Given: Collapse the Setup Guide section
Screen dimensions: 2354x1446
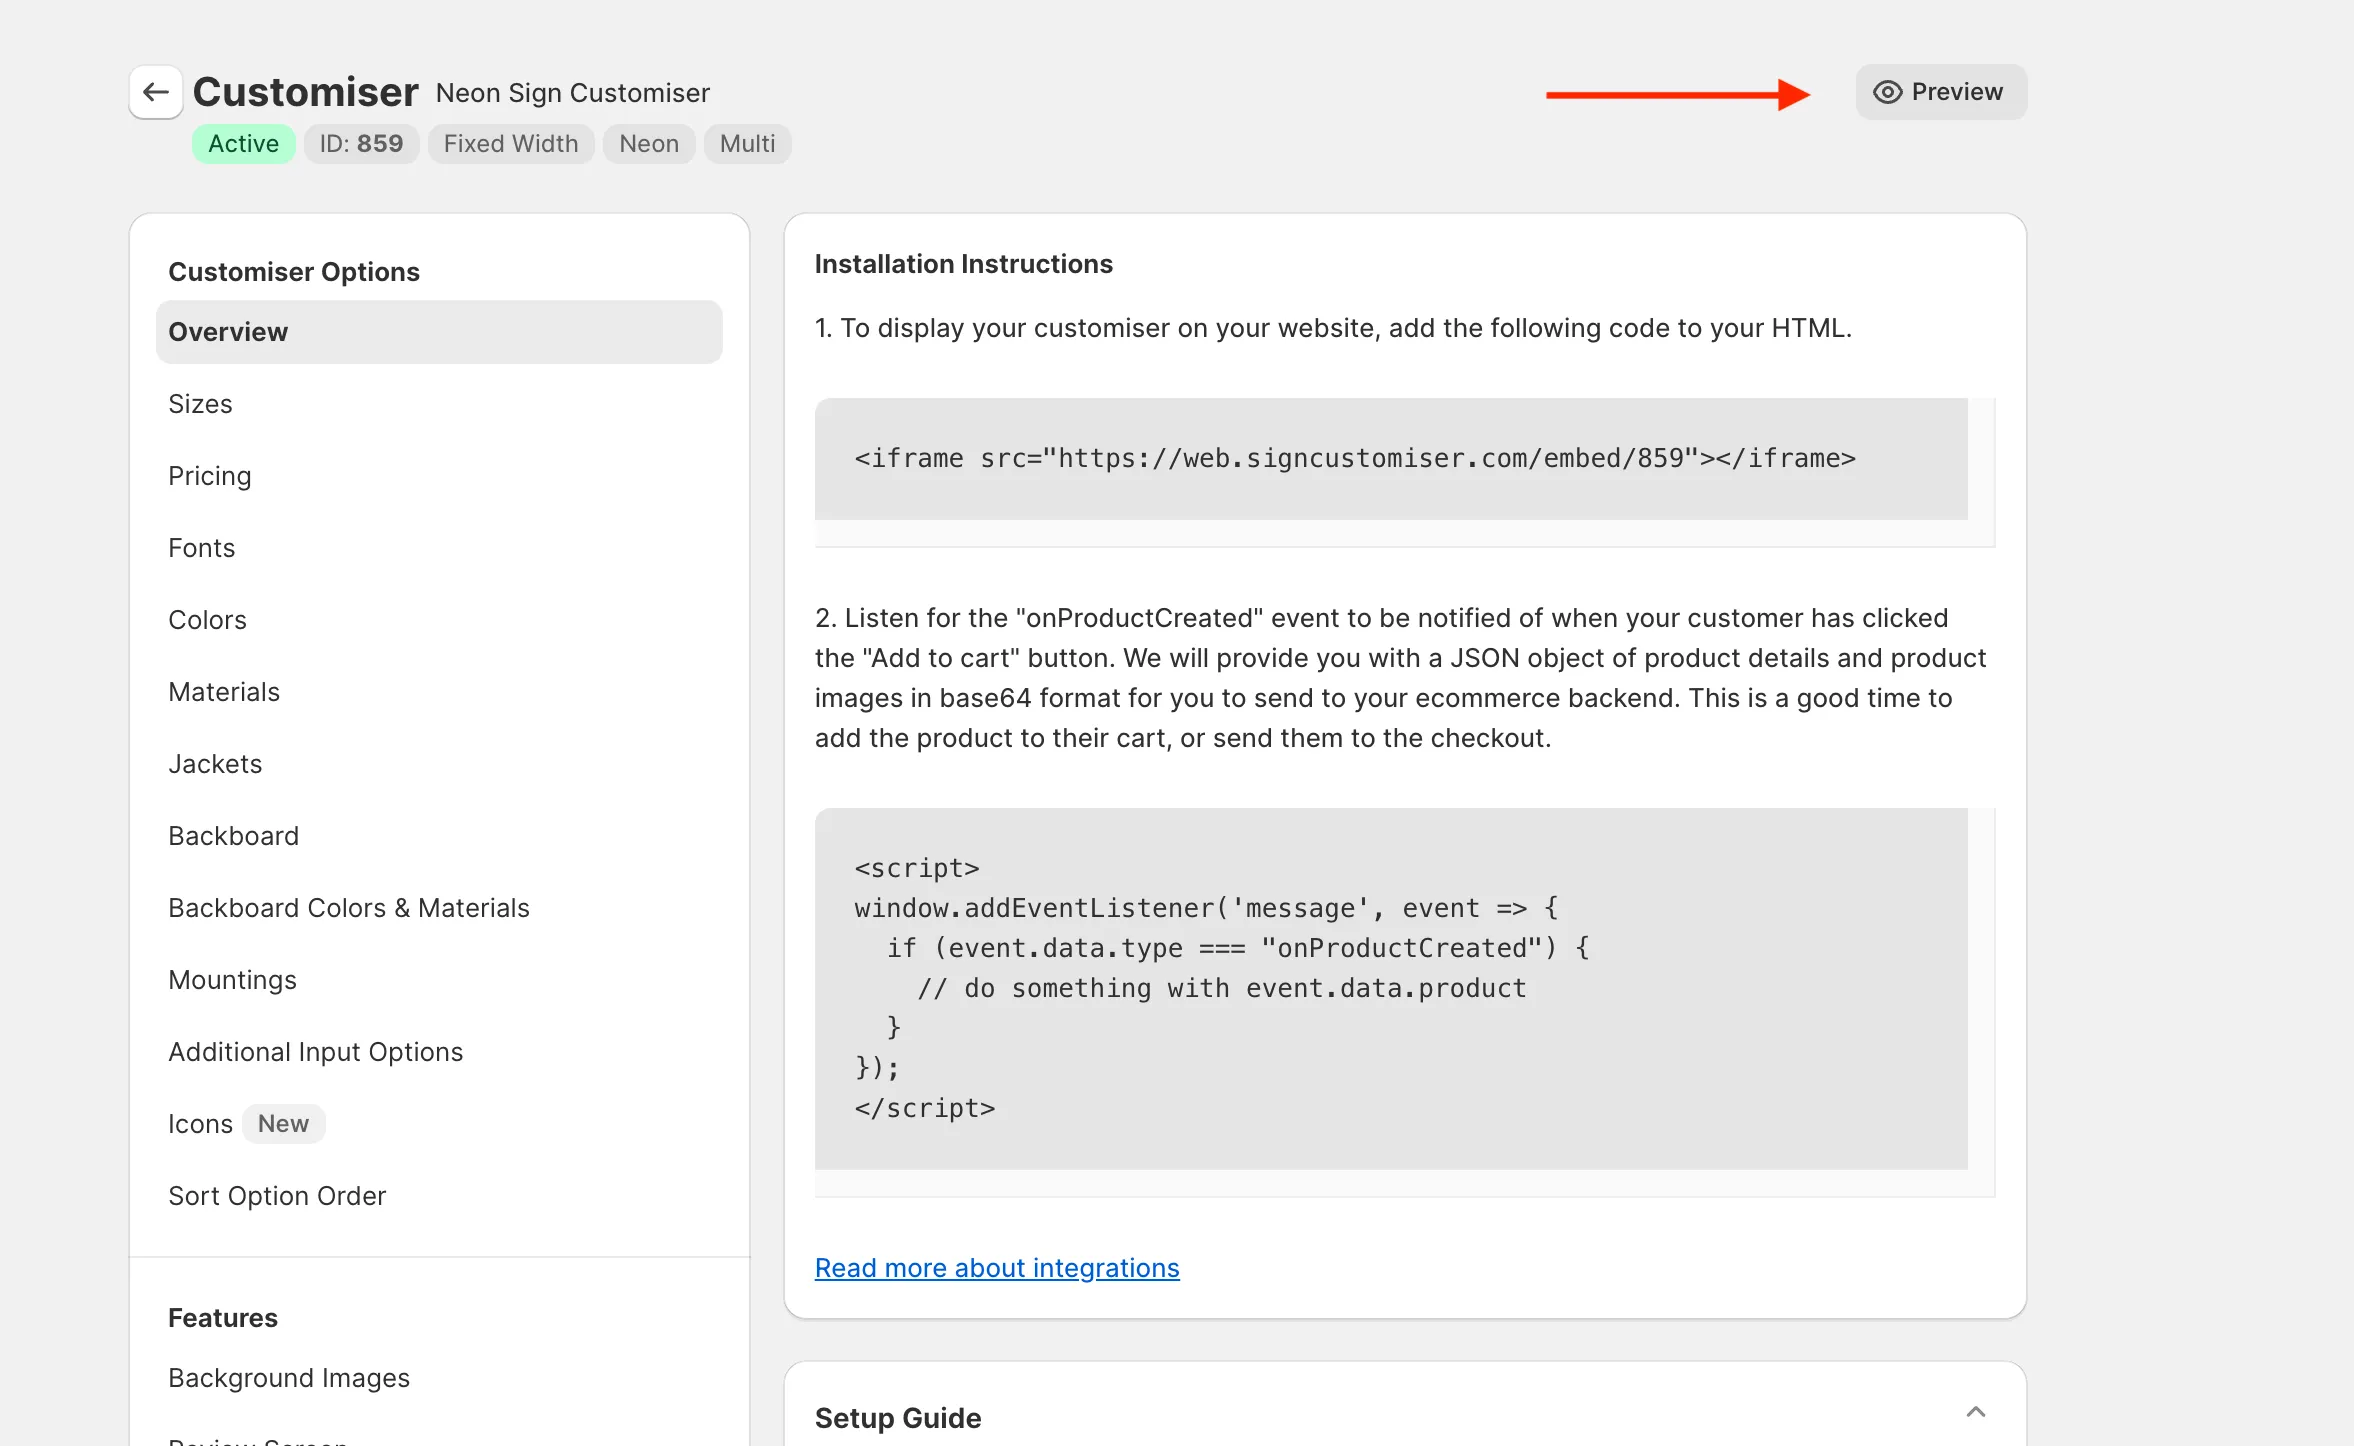Looking at the screenshot, I should [1976, 1411].
